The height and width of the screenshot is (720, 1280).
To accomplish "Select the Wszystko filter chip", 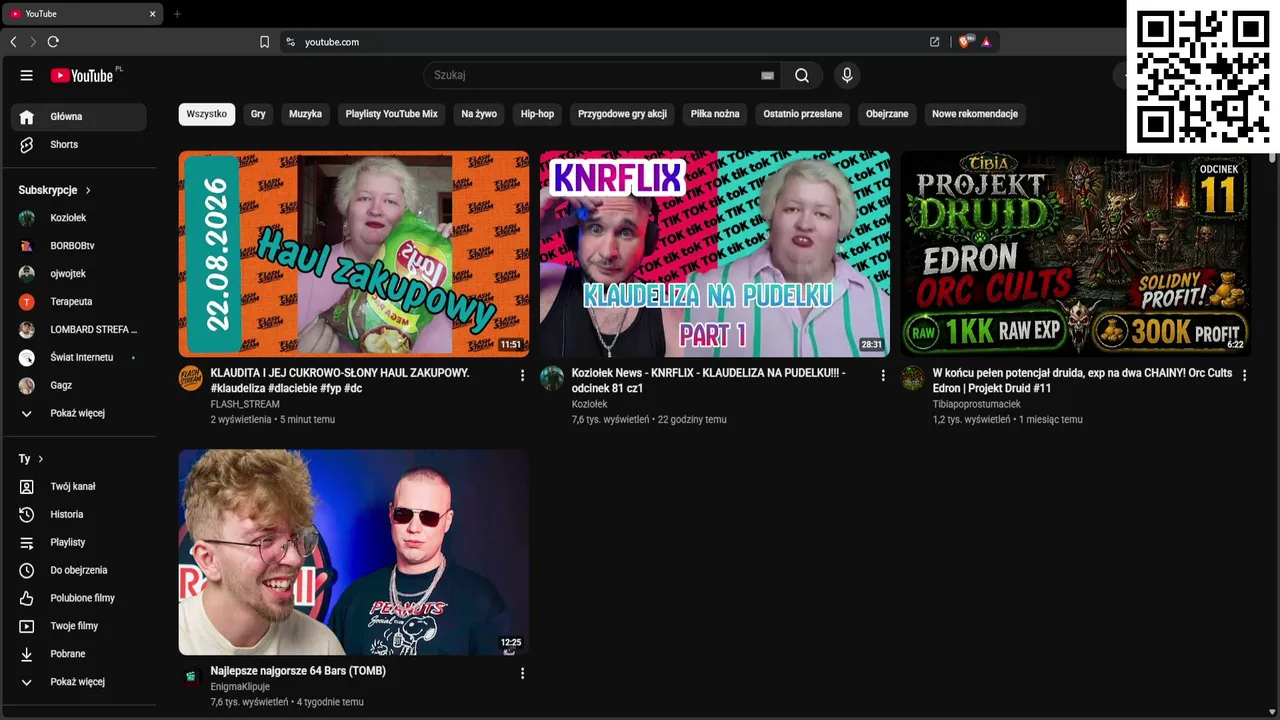I will (207, 114).
